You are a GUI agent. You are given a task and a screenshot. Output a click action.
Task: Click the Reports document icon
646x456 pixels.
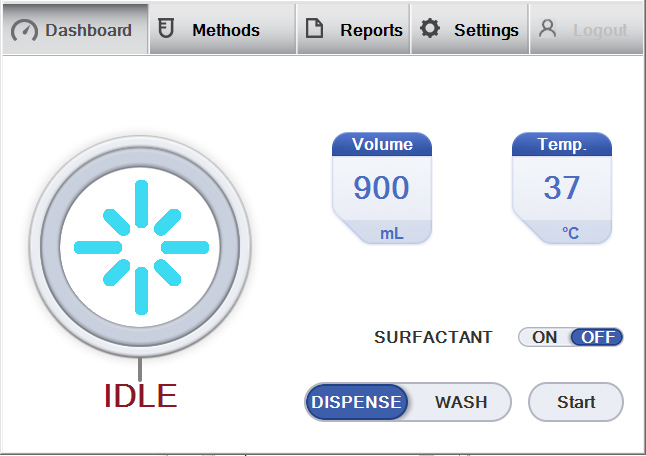314,29
